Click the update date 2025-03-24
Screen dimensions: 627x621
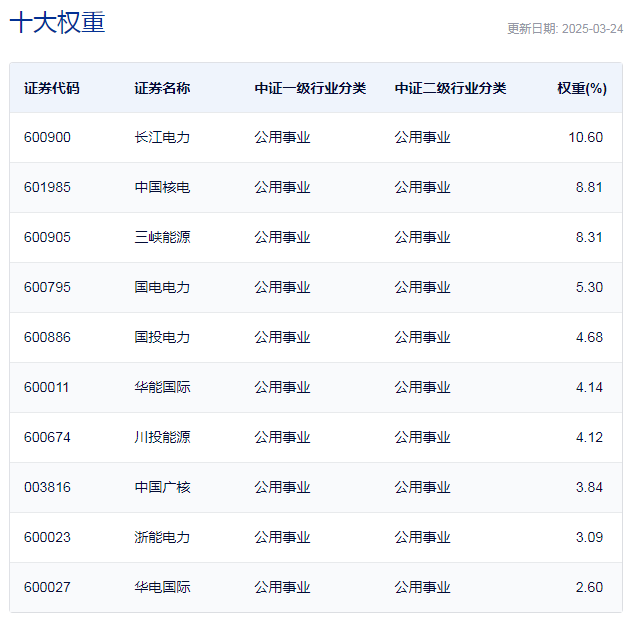click(x=592, y=29)
